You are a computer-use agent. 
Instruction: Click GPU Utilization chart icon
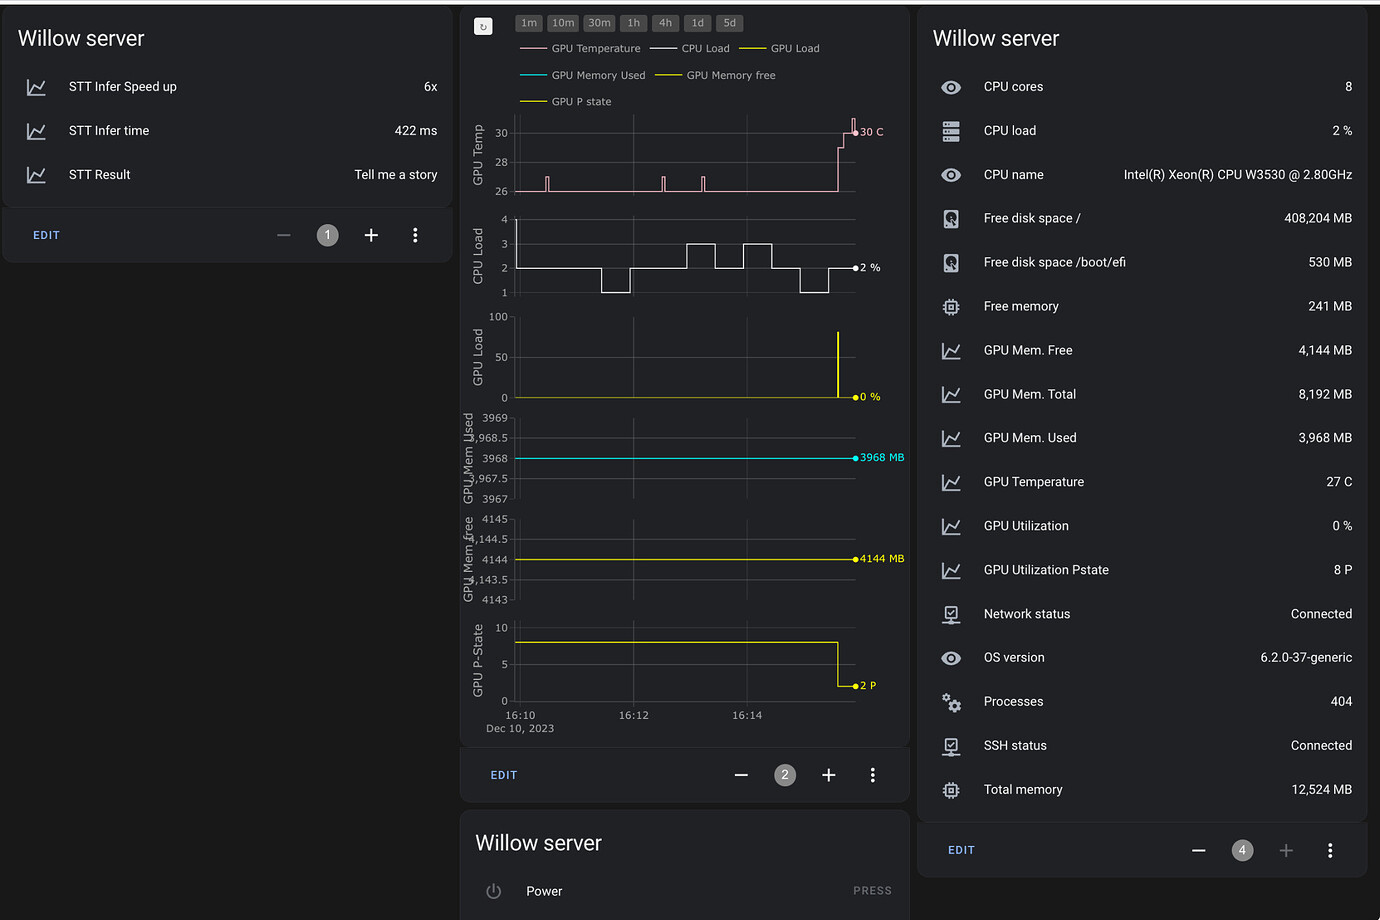point(951,526)
